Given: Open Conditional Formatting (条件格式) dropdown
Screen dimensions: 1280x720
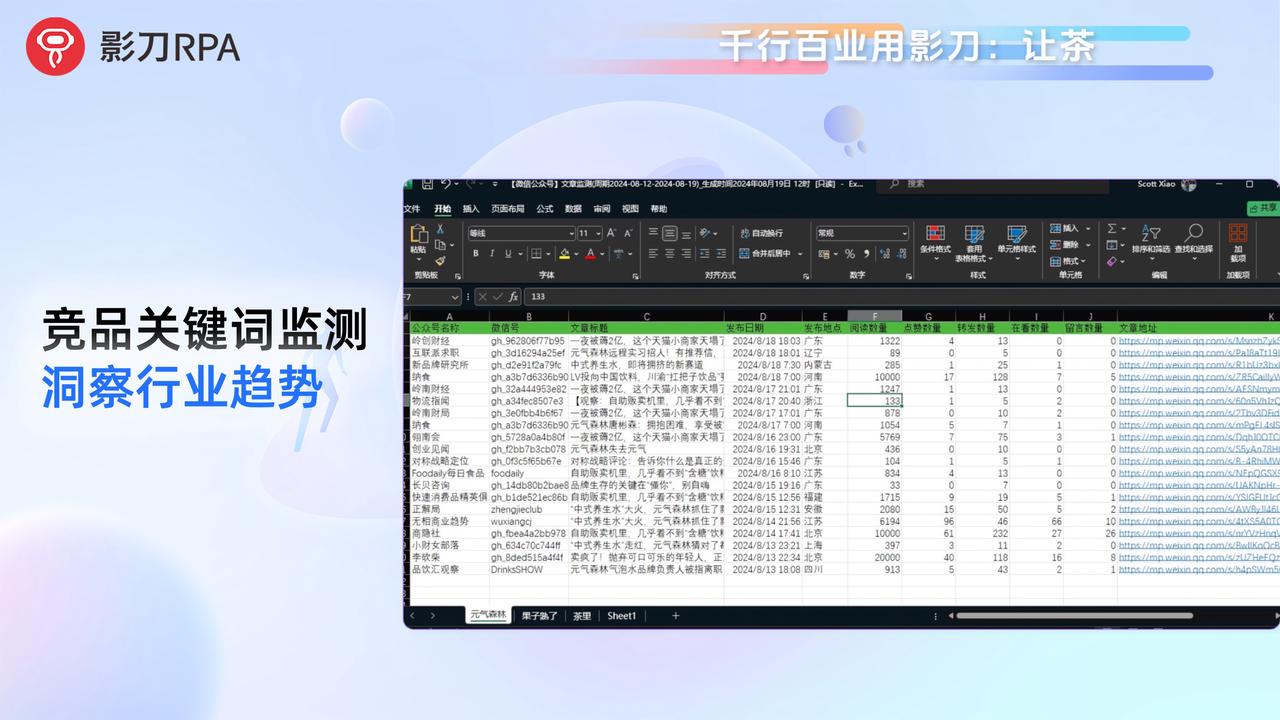Looking at the screenshot, I should pyautogui.click(x=935, y=244).
